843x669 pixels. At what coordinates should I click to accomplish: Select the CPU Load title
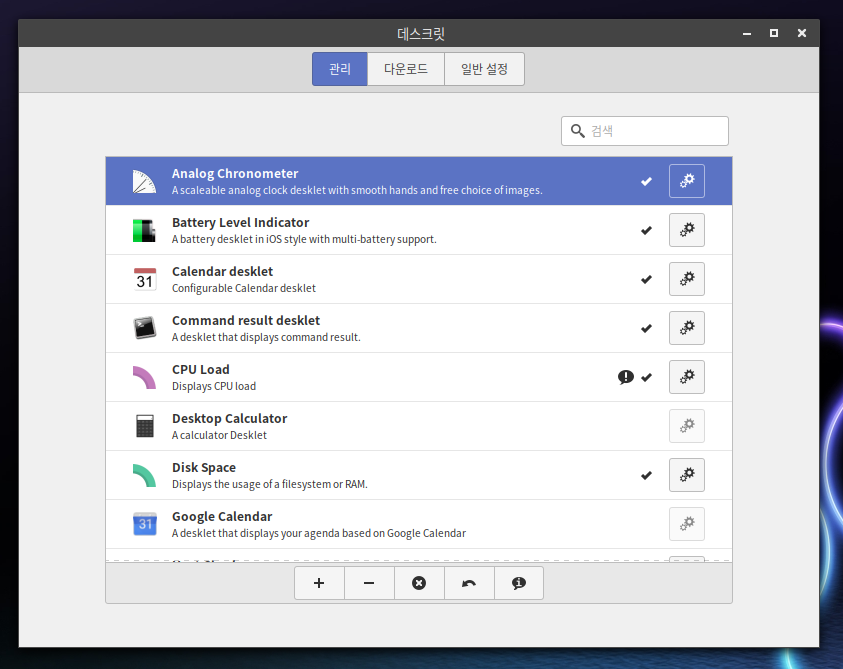(x=201, y=369)
